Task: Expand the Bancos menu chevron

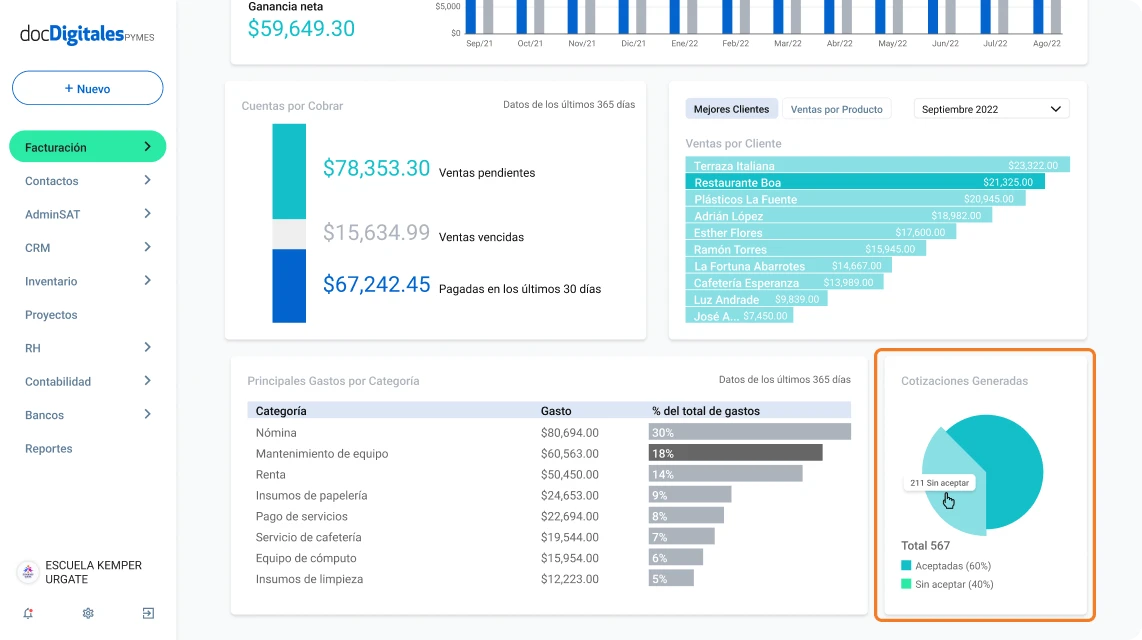Action: point(147,414)
